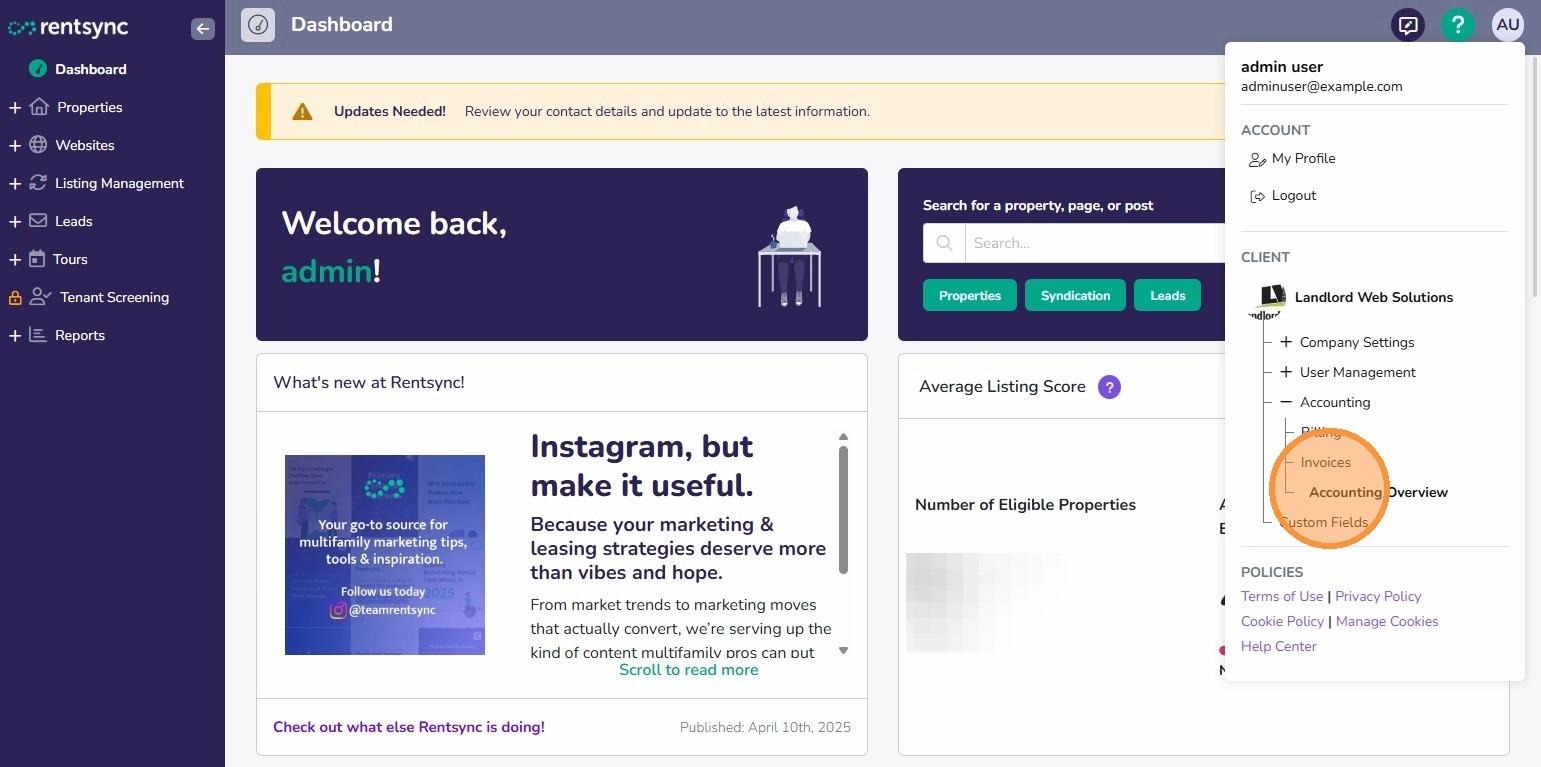Image resolution: width=1541 pixels, height=767 pixels.
Task: Expand the Websites sidebar section
Action: click(x=15, y=145)
